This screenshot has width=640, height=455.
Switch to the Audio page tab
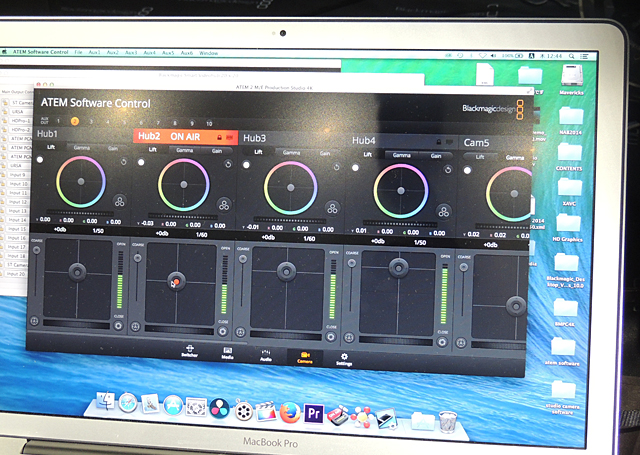click(266, 355)
